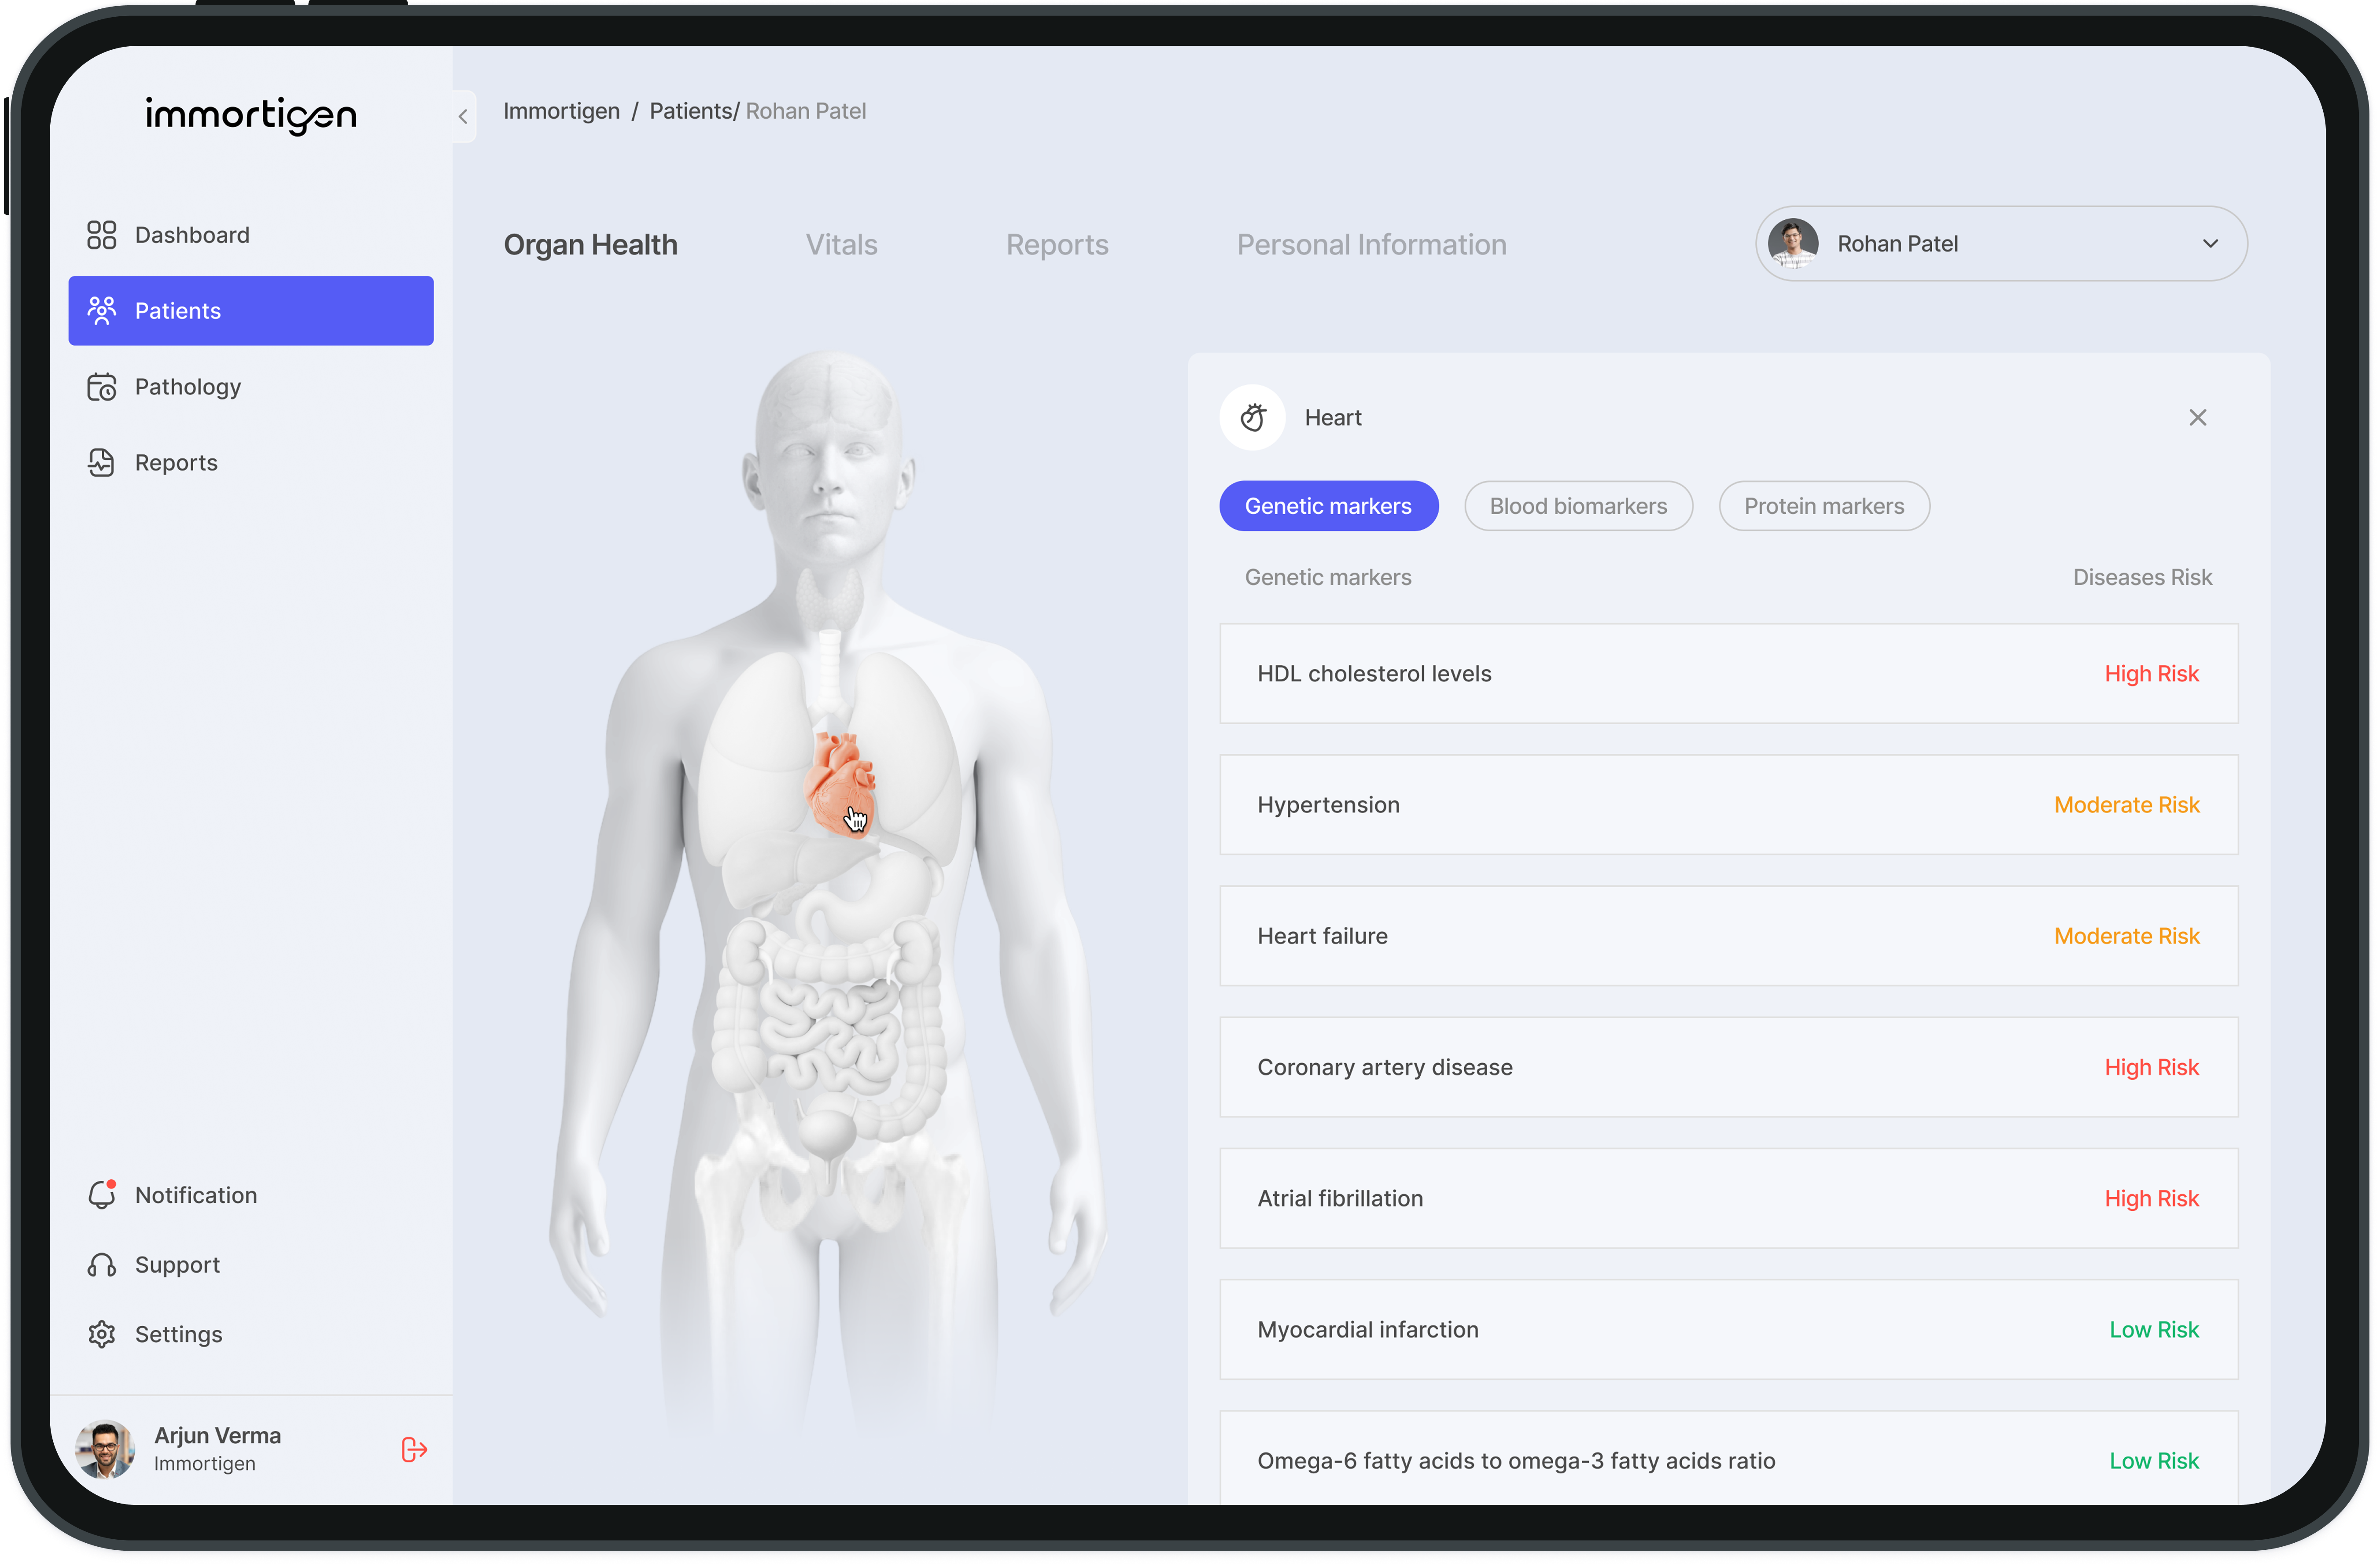Click the Heart organ icon in panel header

click(1252, 417)
